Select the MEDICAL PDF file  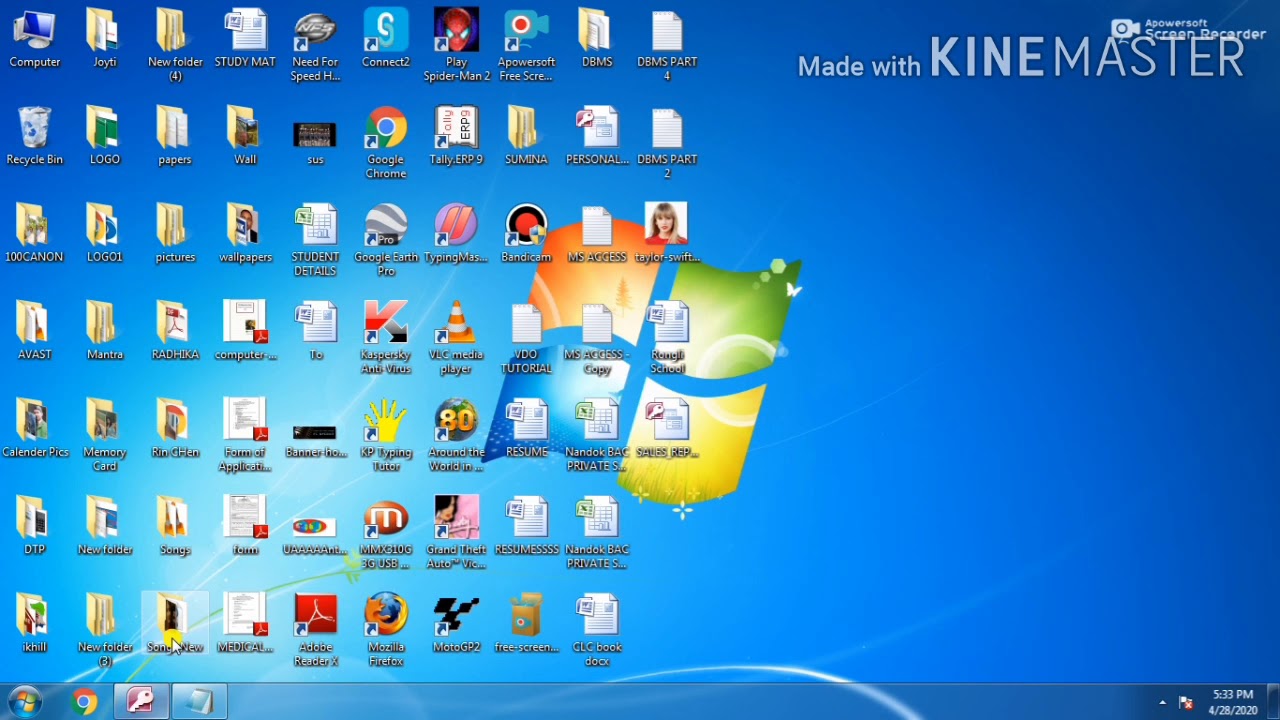pyautogui.click(x=245, y=624)
